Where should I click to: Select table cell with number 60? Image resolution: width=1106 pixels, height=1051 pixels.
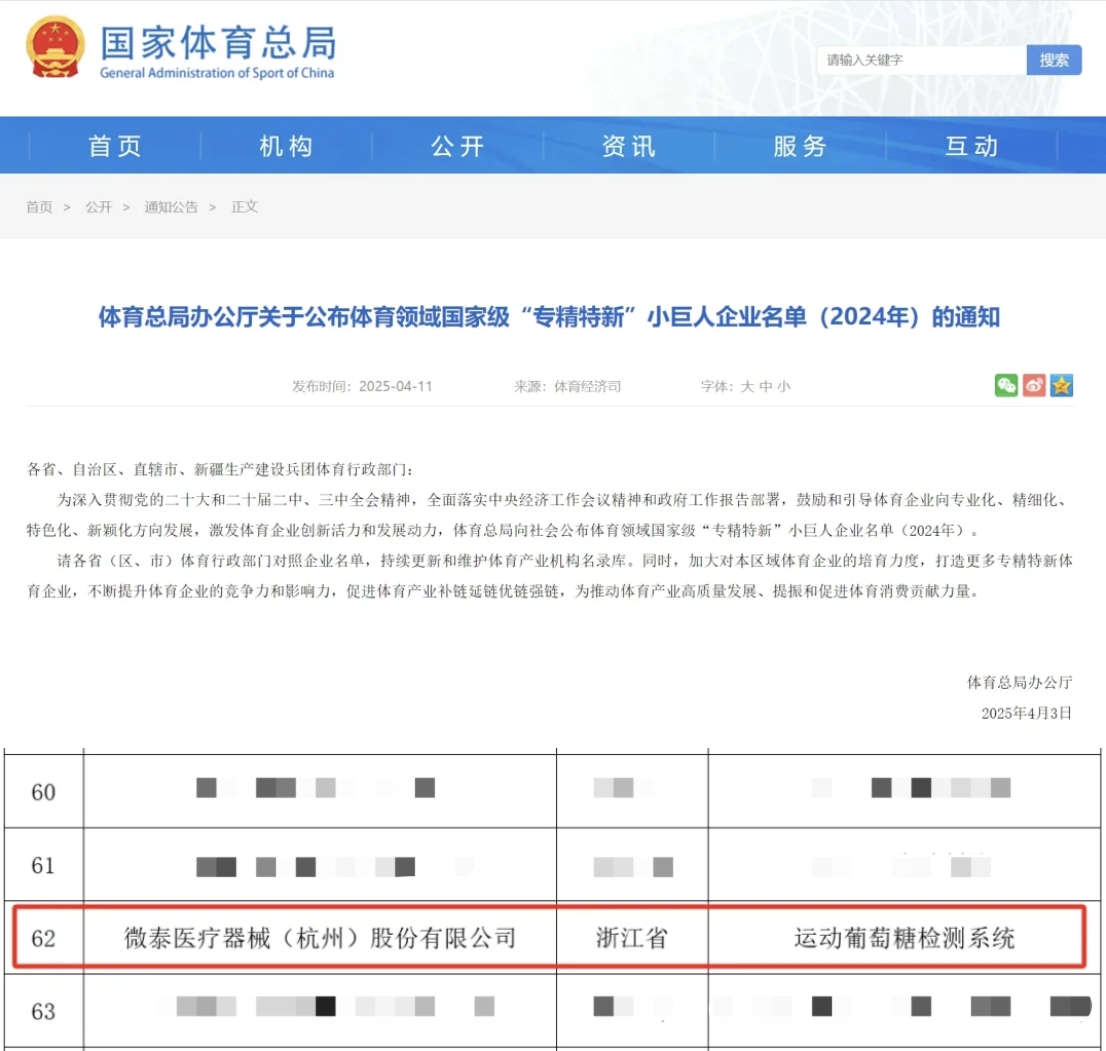pyautogui.click(x=44, y=791)
